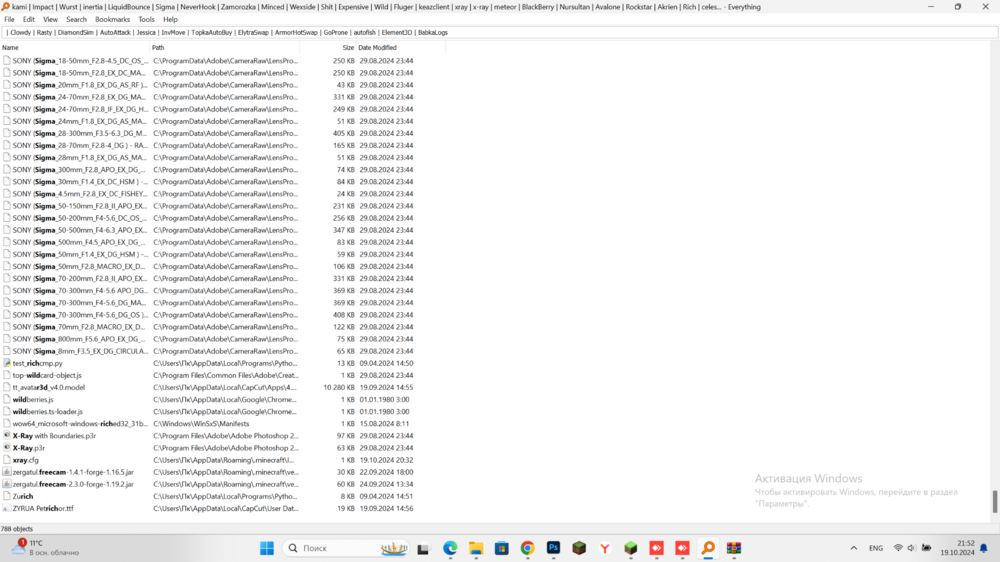
Task: Select SONY Sigma_4.5mm_F2.8 FISHEYE file
Action: pyautogui.click(x=80, y=194)
